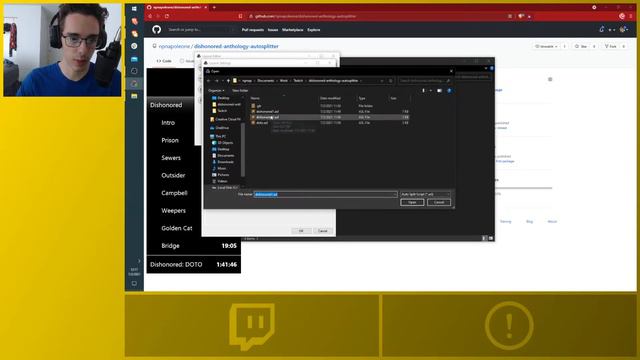Go to GitHub Marketplace

[293, 30]
